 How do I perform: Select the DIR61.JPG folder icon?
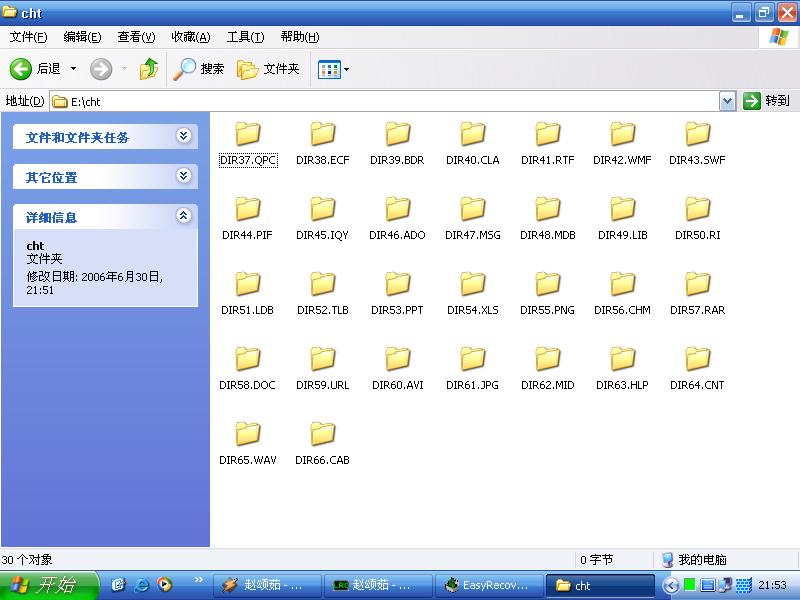tap(473, 359)
